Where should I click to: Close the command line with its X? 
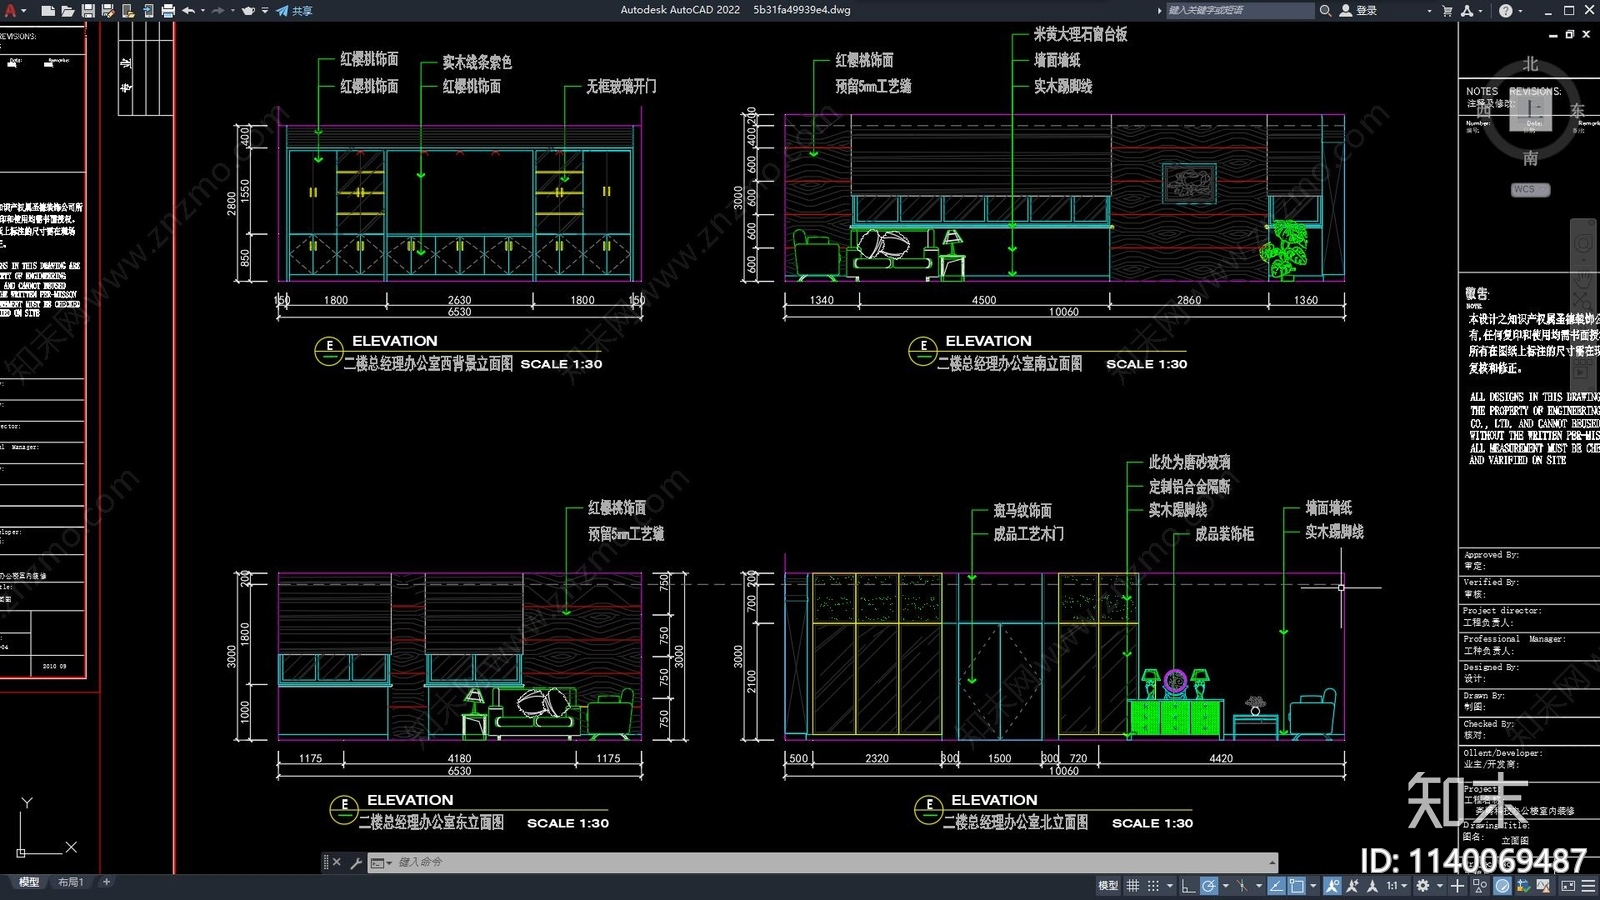(x=336, y=862)
